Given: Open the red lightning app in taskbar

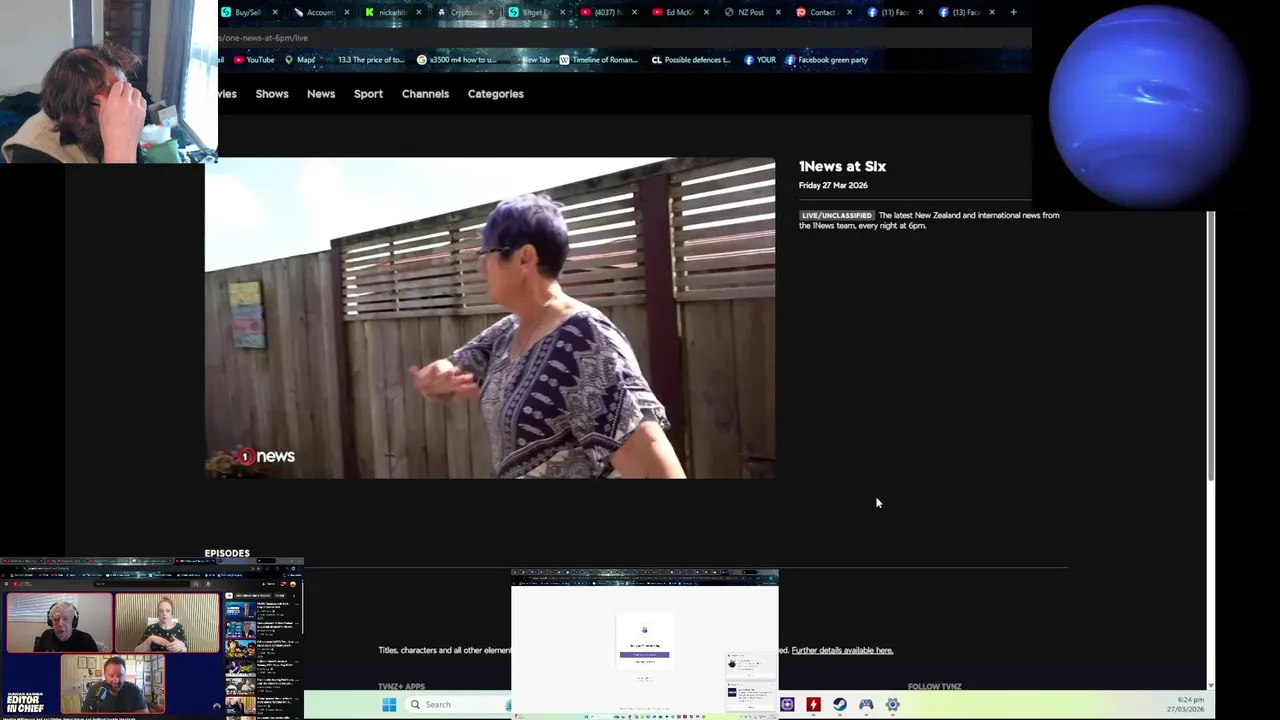Looking at the screenshot, I should (814, 705).
